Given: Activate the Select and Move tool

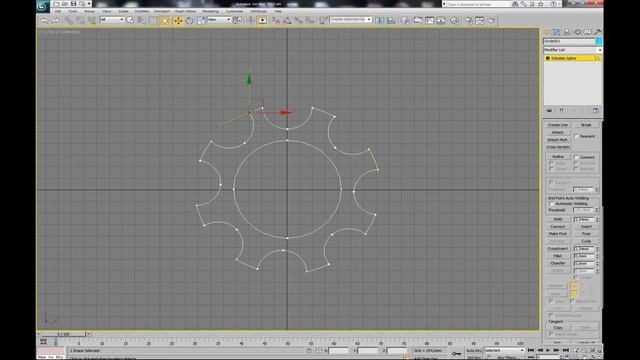Looking at the screenshot, I should click(x=178, y=20).
